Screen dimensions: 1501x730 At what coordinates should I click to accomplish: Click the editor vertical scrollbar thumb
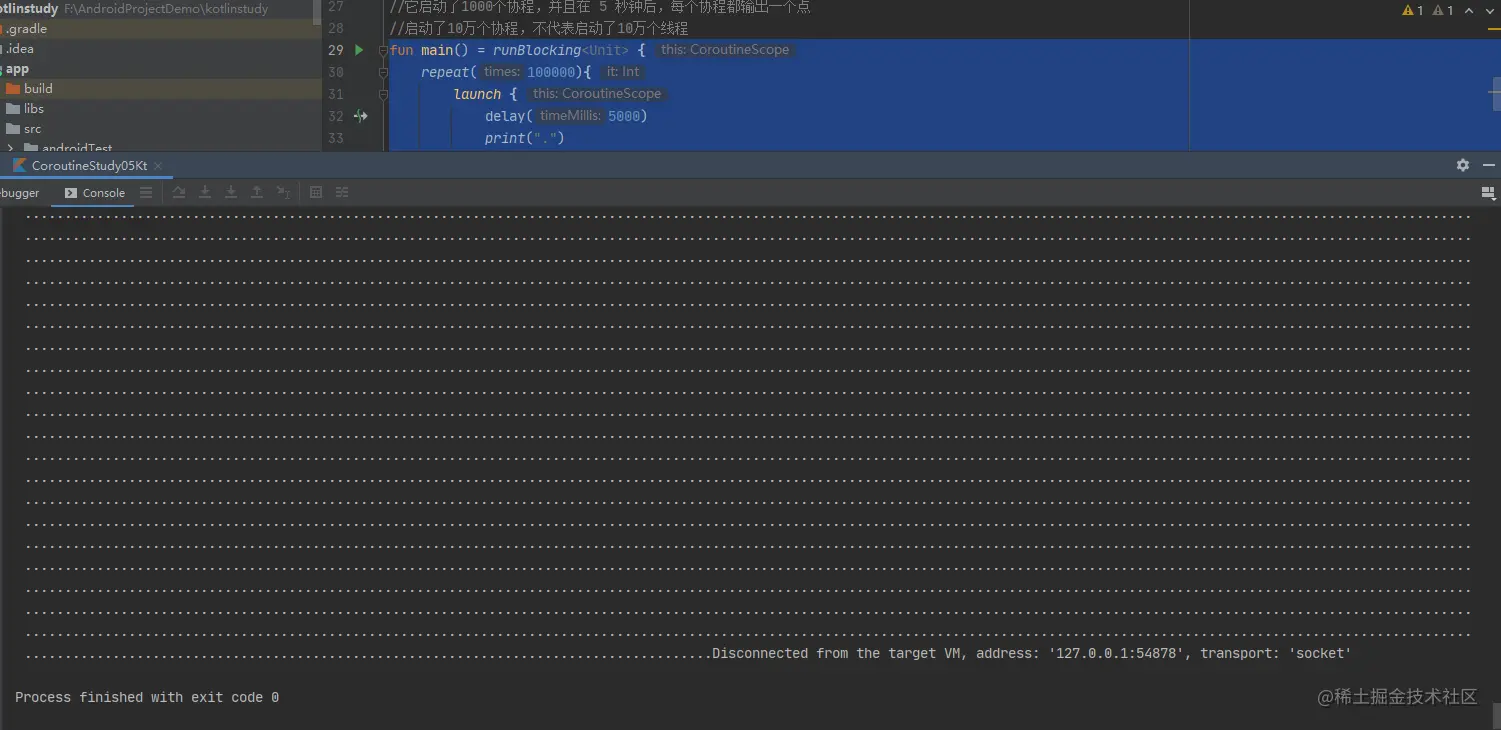(1496, 96)
